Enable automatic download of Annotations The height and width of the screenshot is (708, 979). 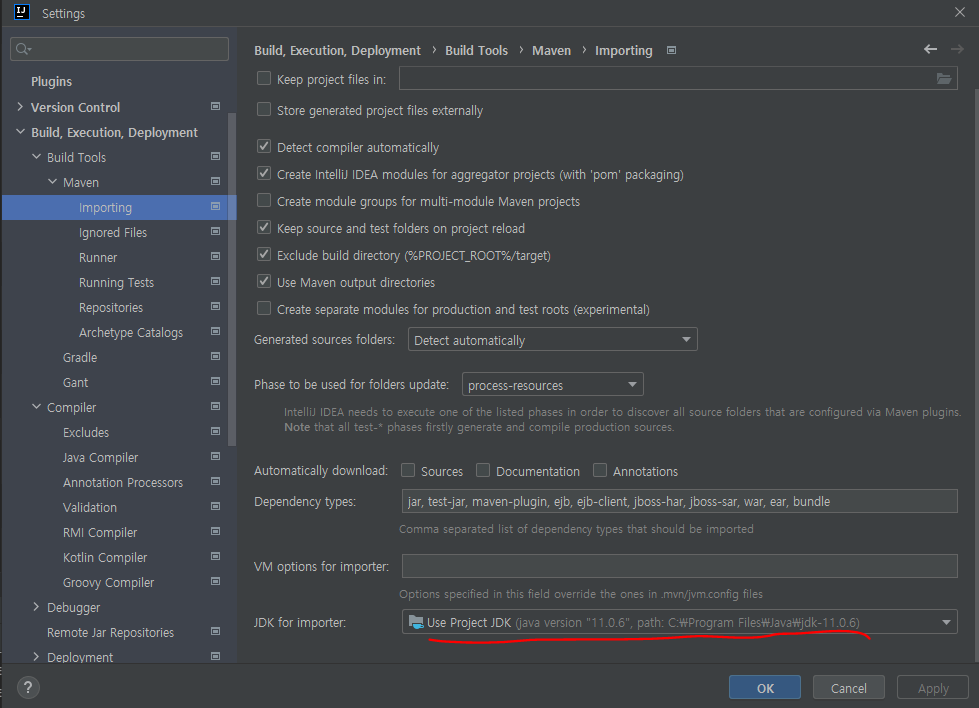pyautogui.click(x=599, y=470)
